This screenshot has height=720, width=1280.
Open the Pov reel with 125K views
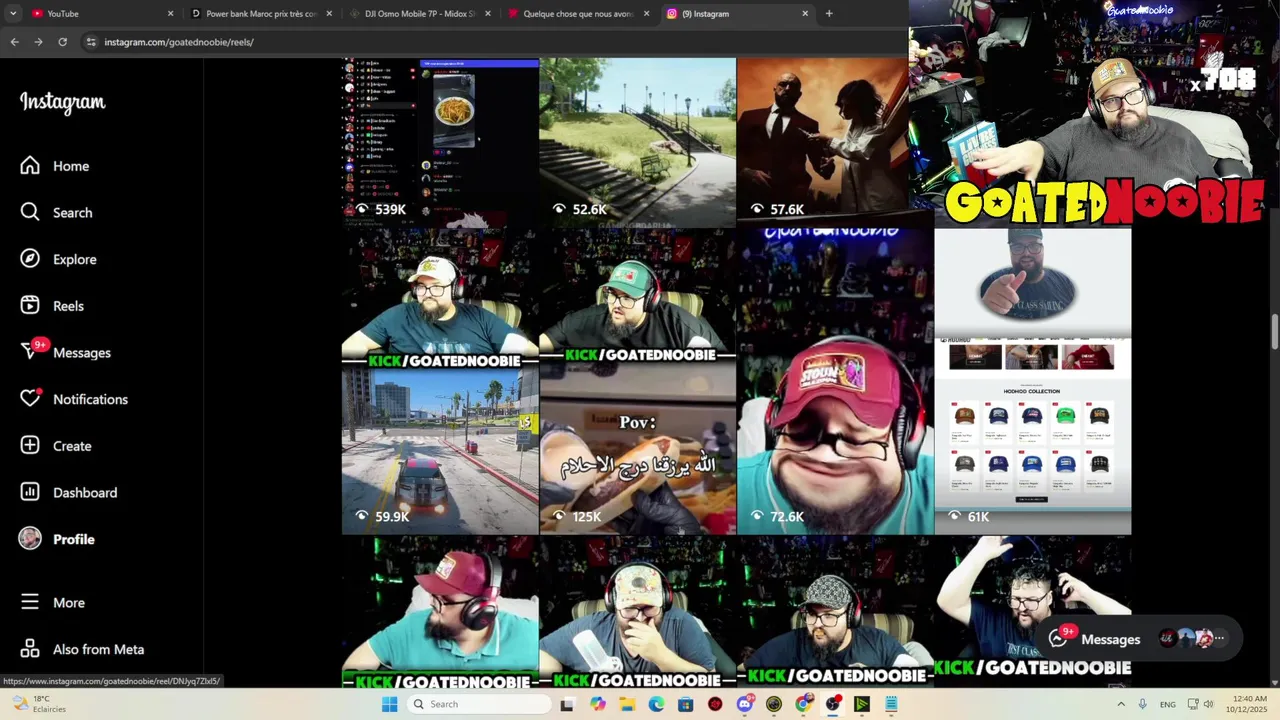point(637,381)
